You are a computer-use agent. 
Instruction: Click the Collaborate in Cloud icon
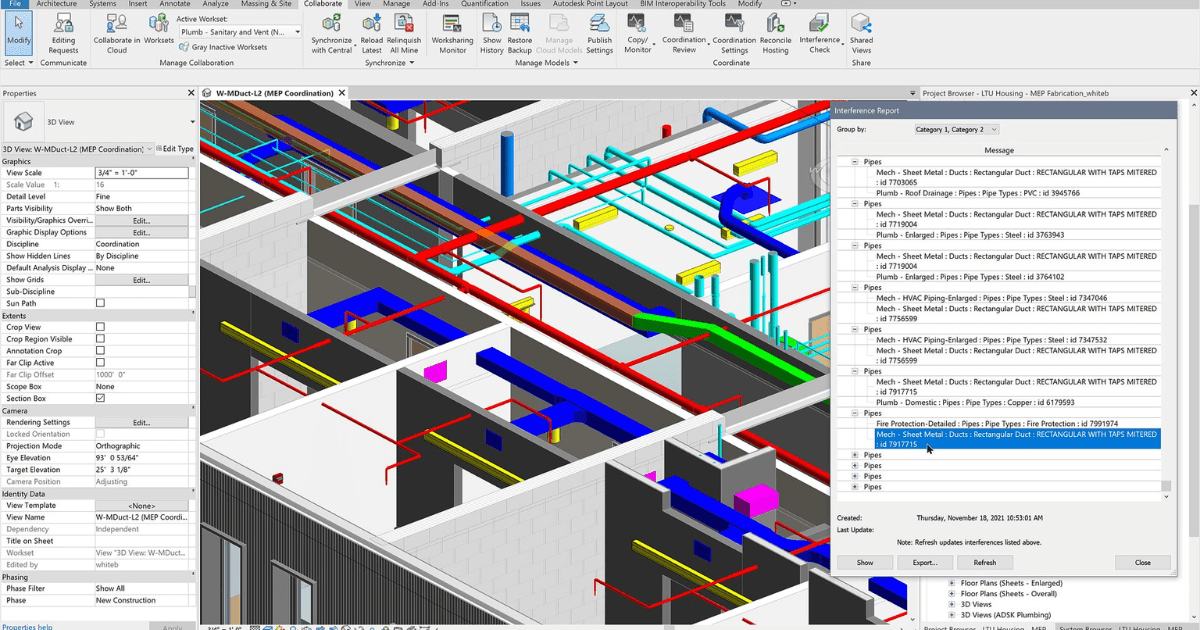[x=116, y=23]
